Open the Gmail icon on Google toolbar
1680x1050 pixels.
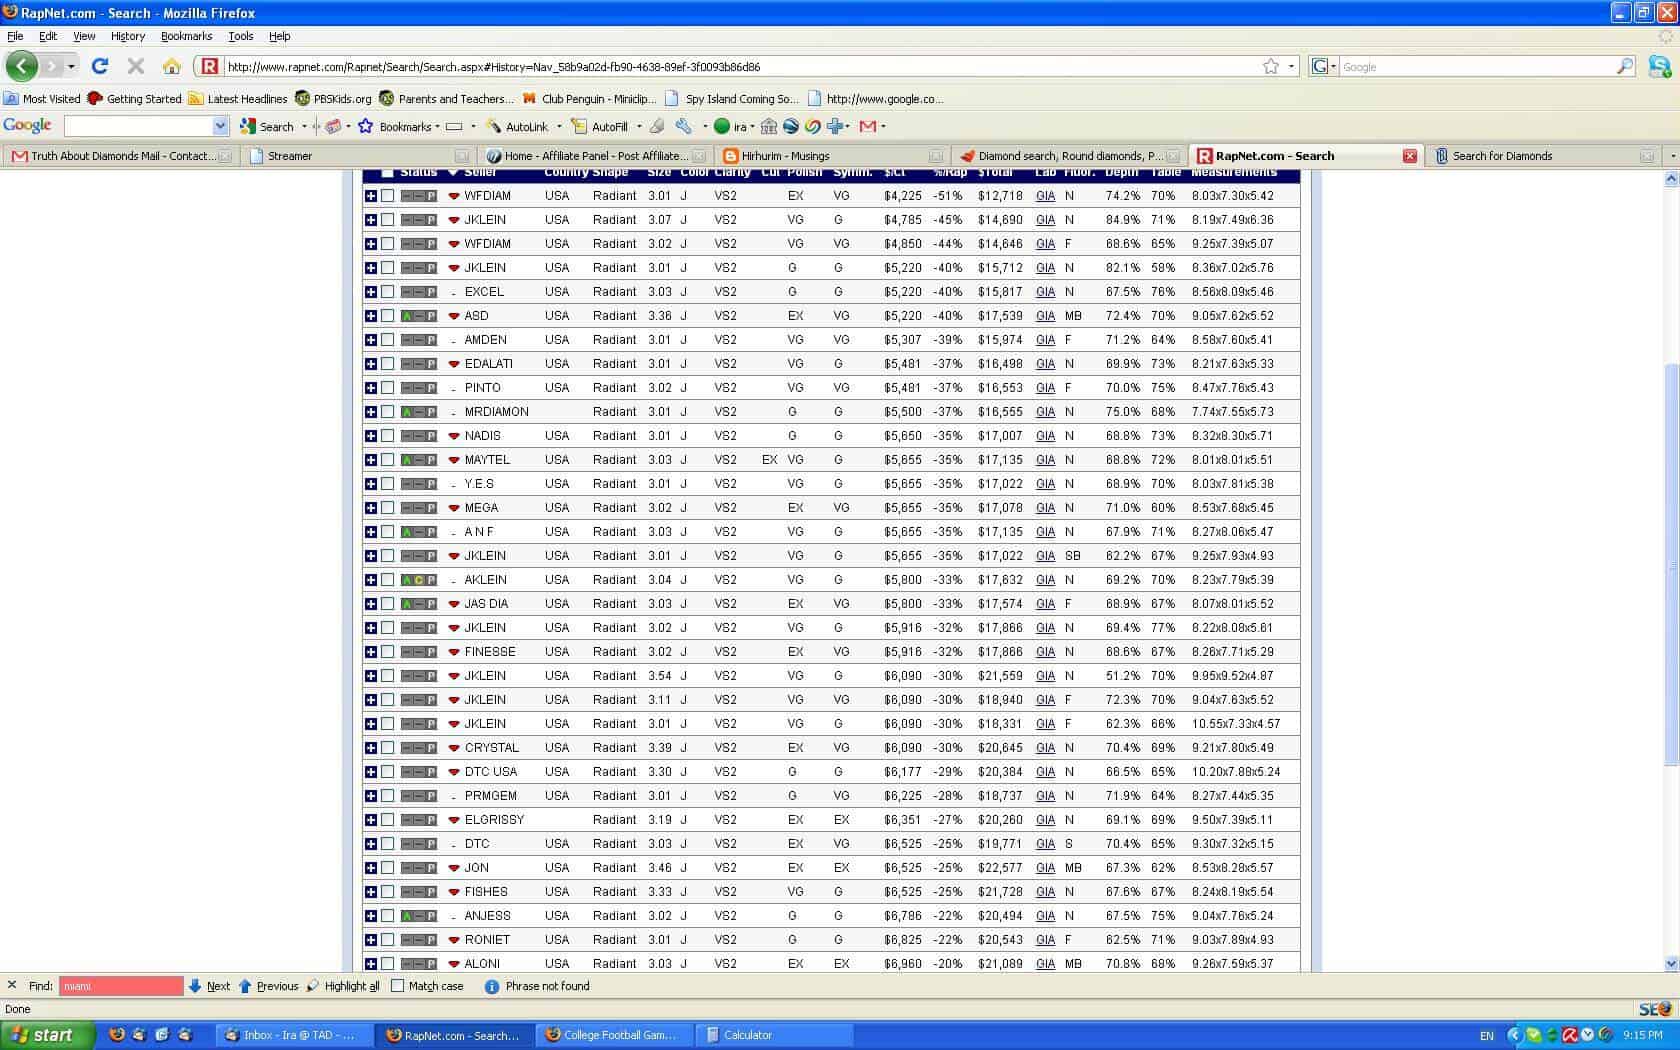pos(867,126)
